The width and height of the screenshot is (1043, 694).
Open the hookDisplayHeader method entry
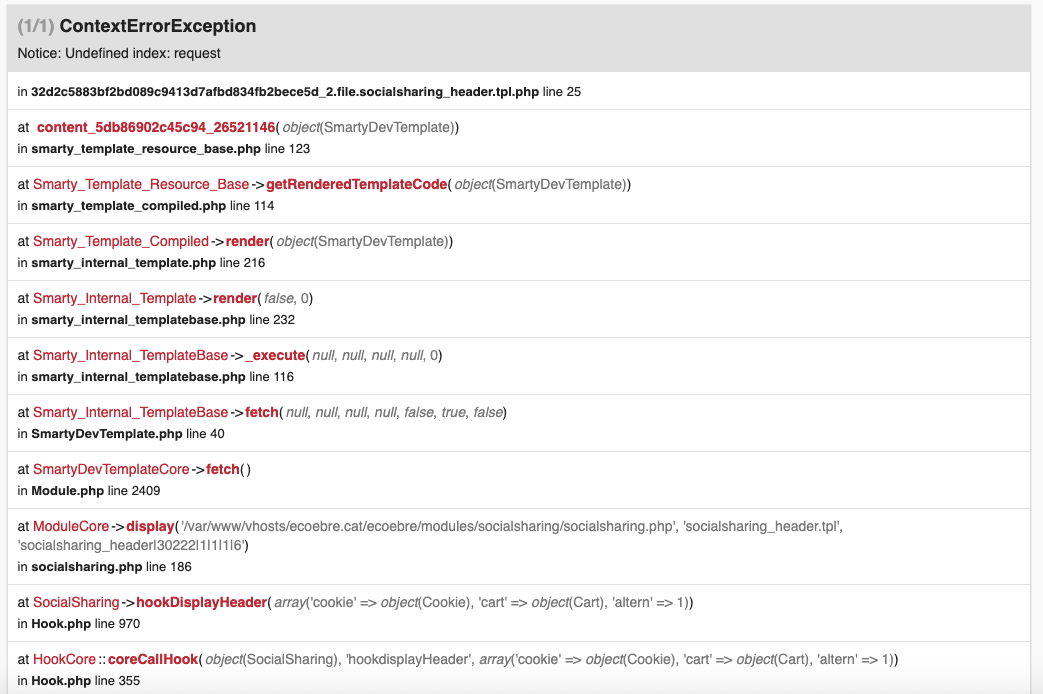click(202, 602)
